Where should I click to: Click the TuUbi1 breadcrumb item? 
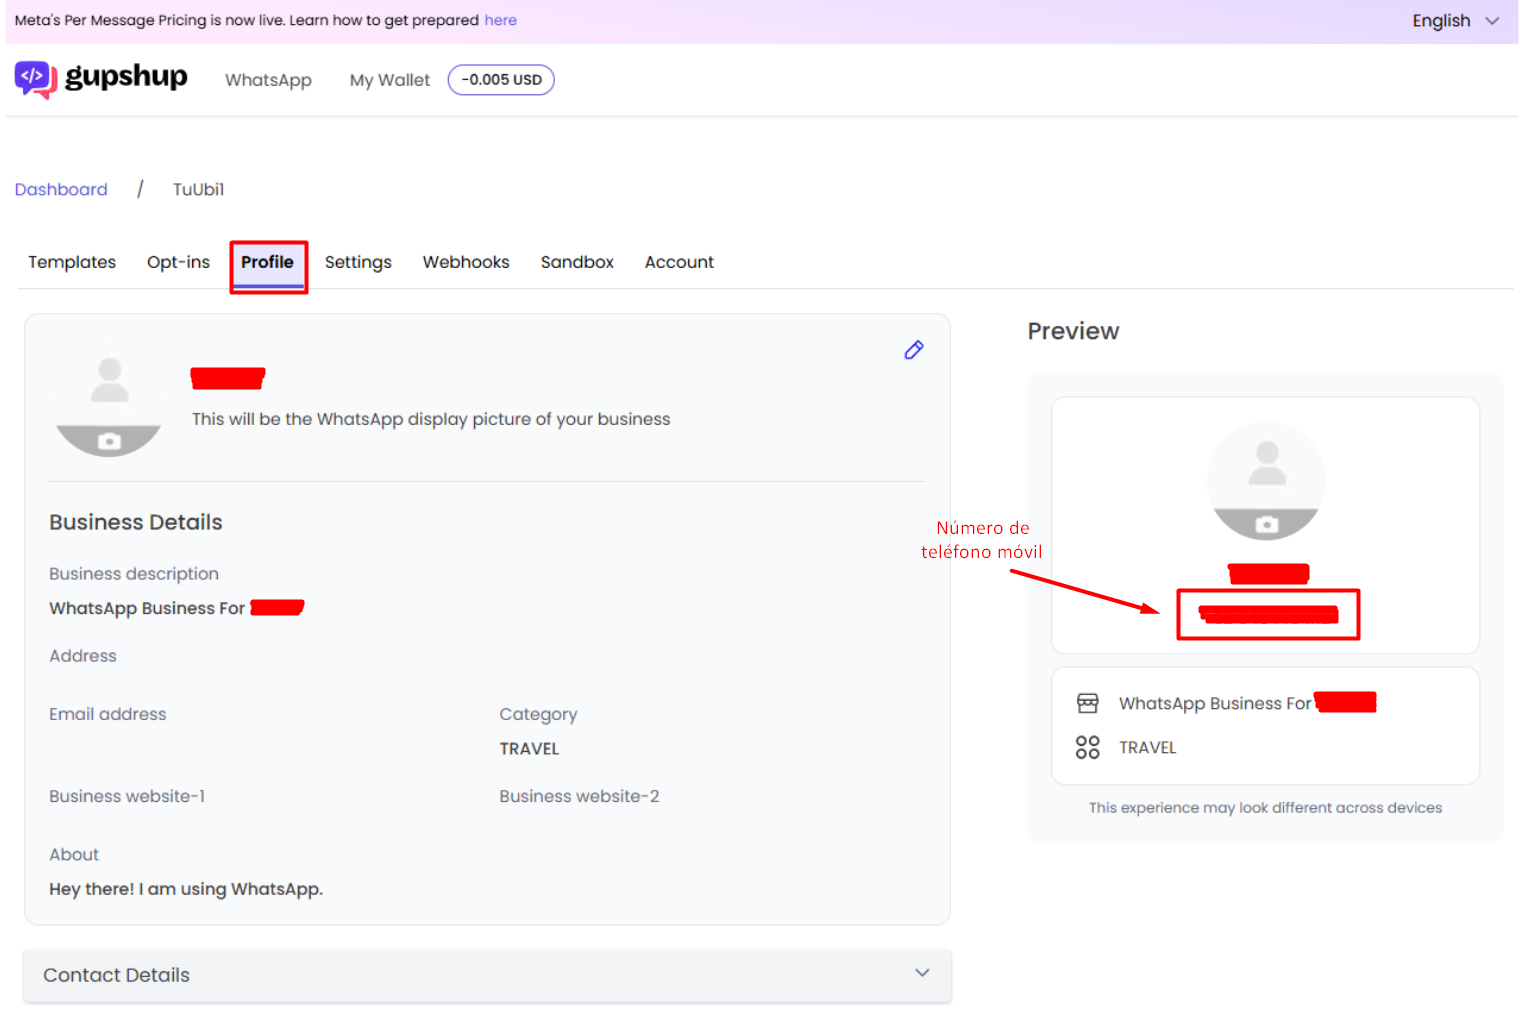[x=198, y=189]
